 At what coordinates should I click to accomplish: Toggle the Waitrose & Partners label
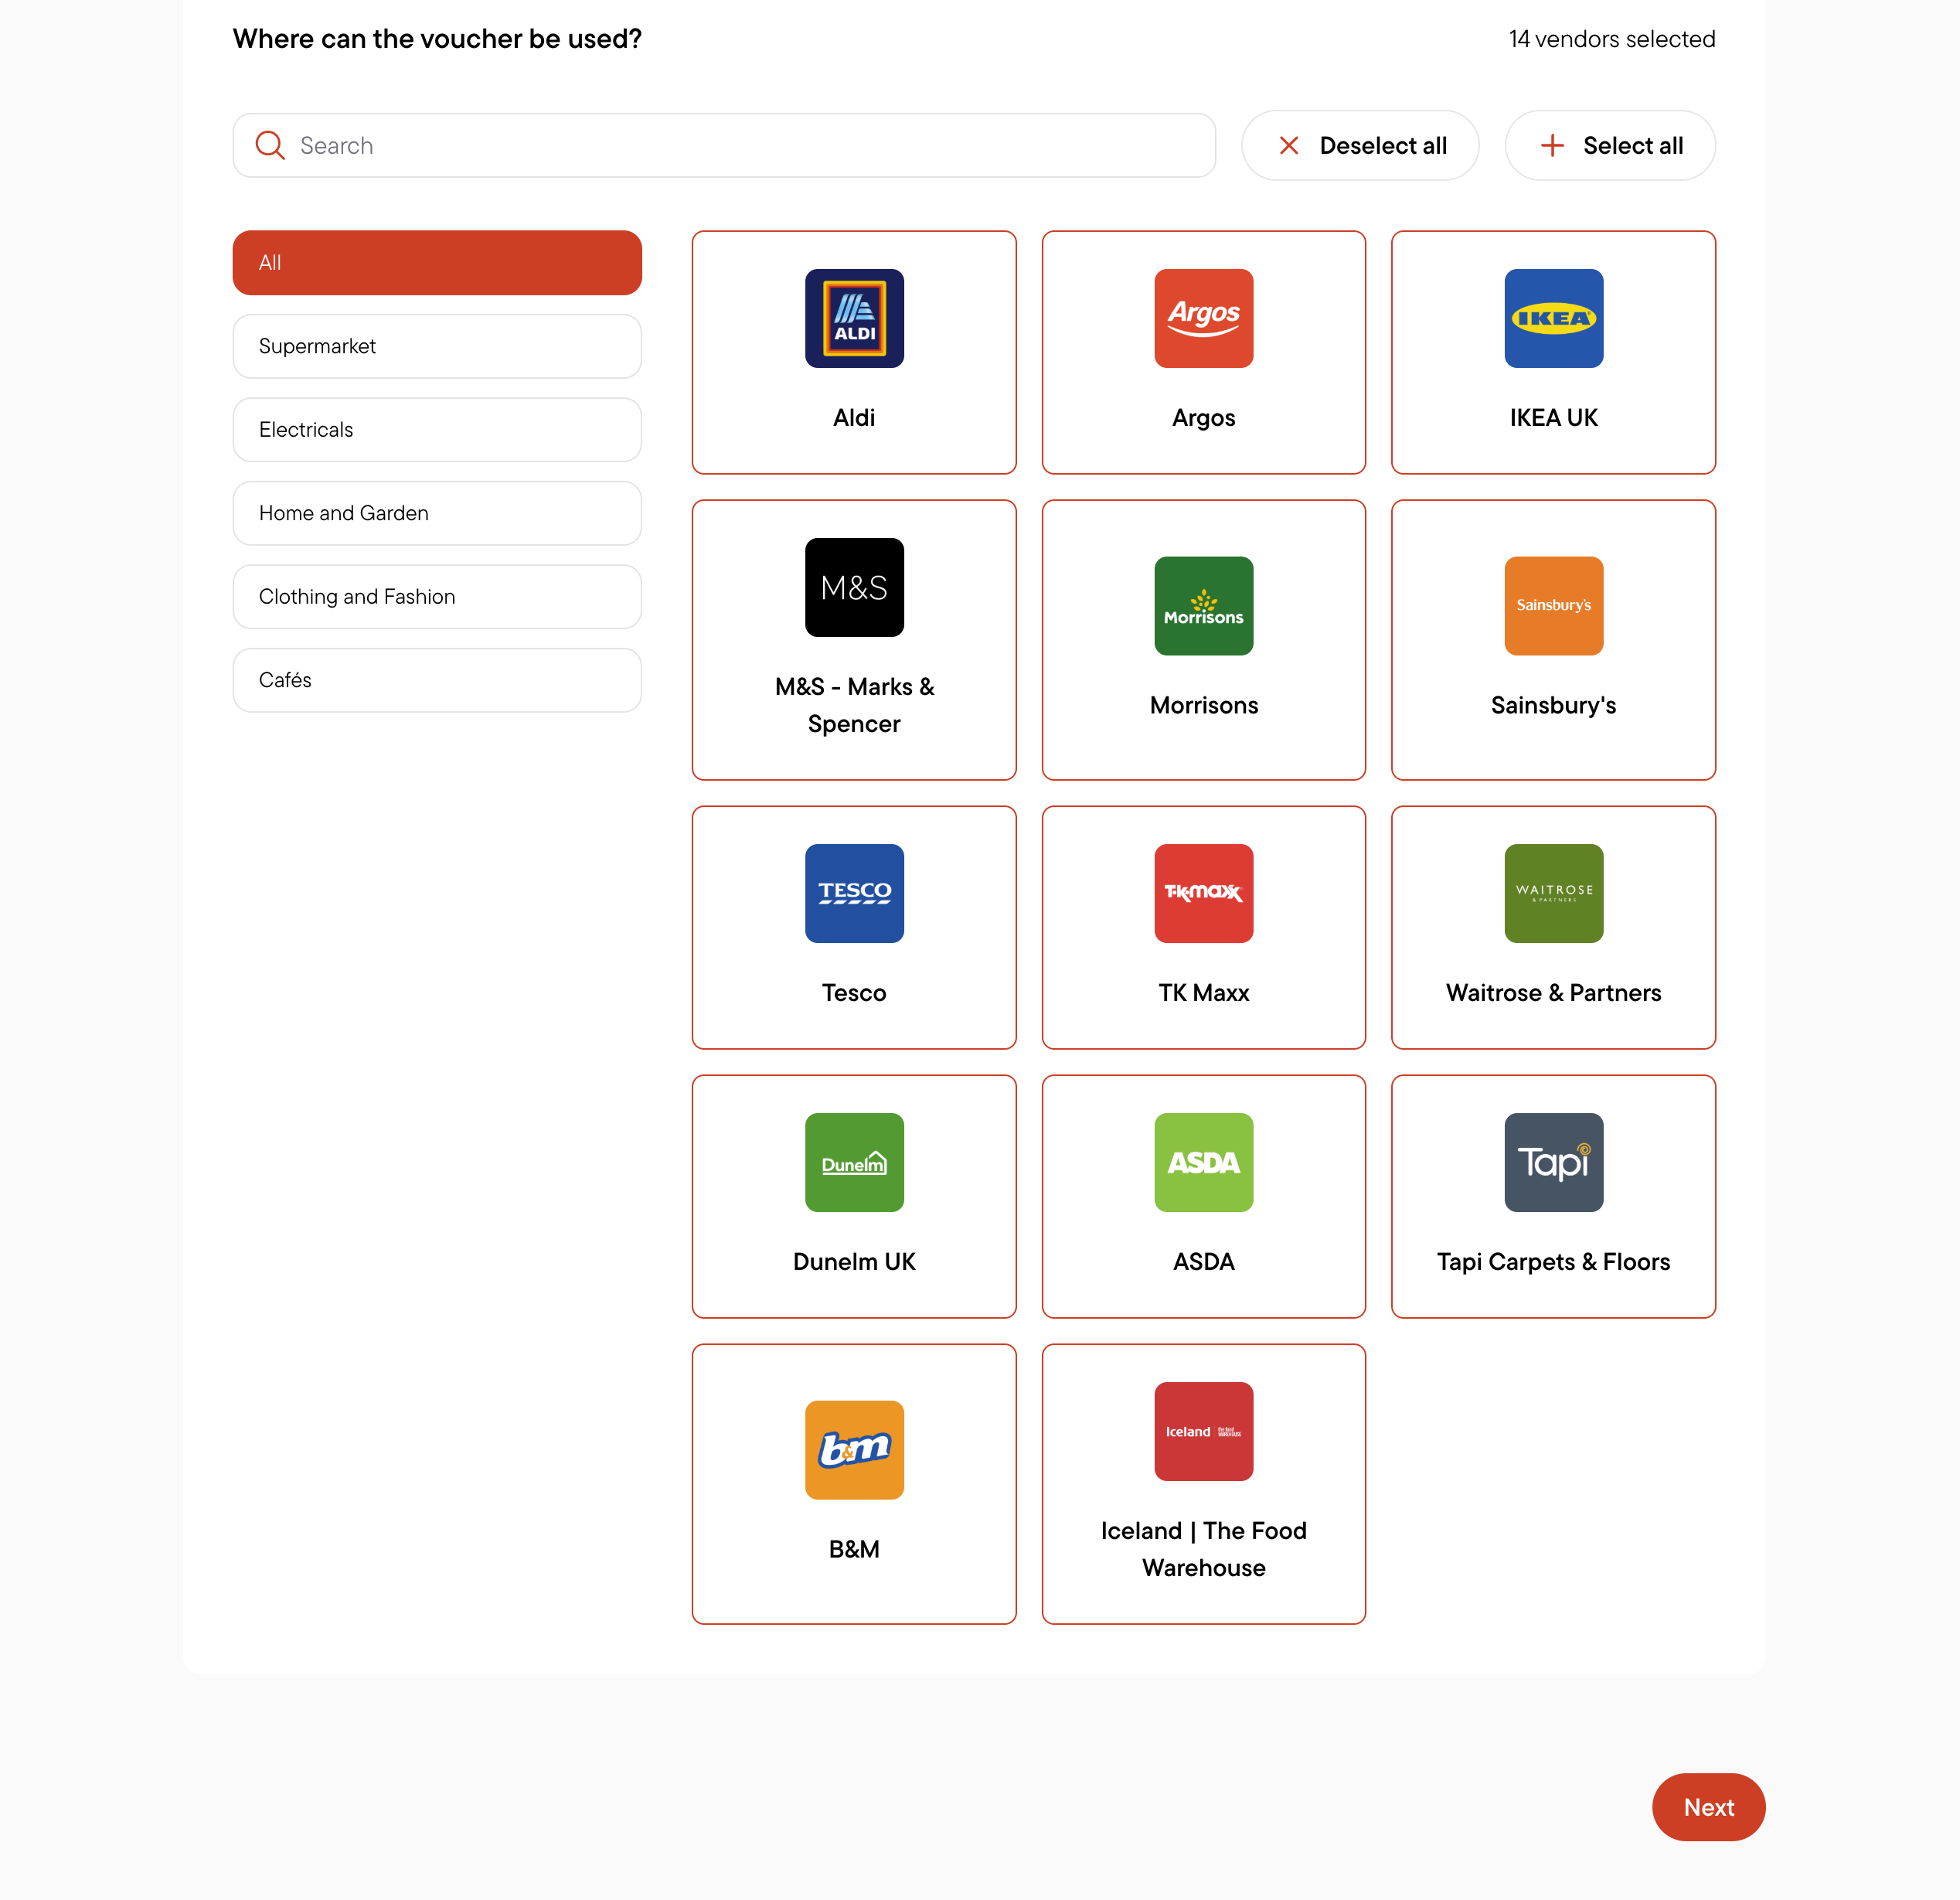pos(1553,993)
